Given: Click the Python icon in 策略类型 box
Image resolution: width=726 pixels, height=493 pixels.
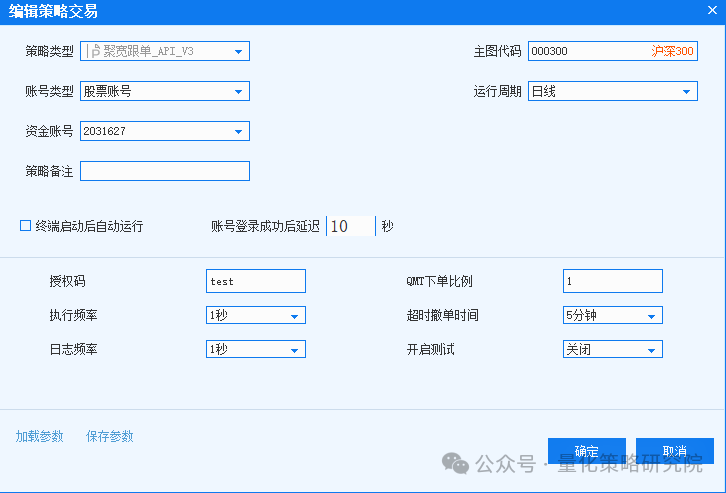Looking at the screenshot, I should (x=95, y=51).
